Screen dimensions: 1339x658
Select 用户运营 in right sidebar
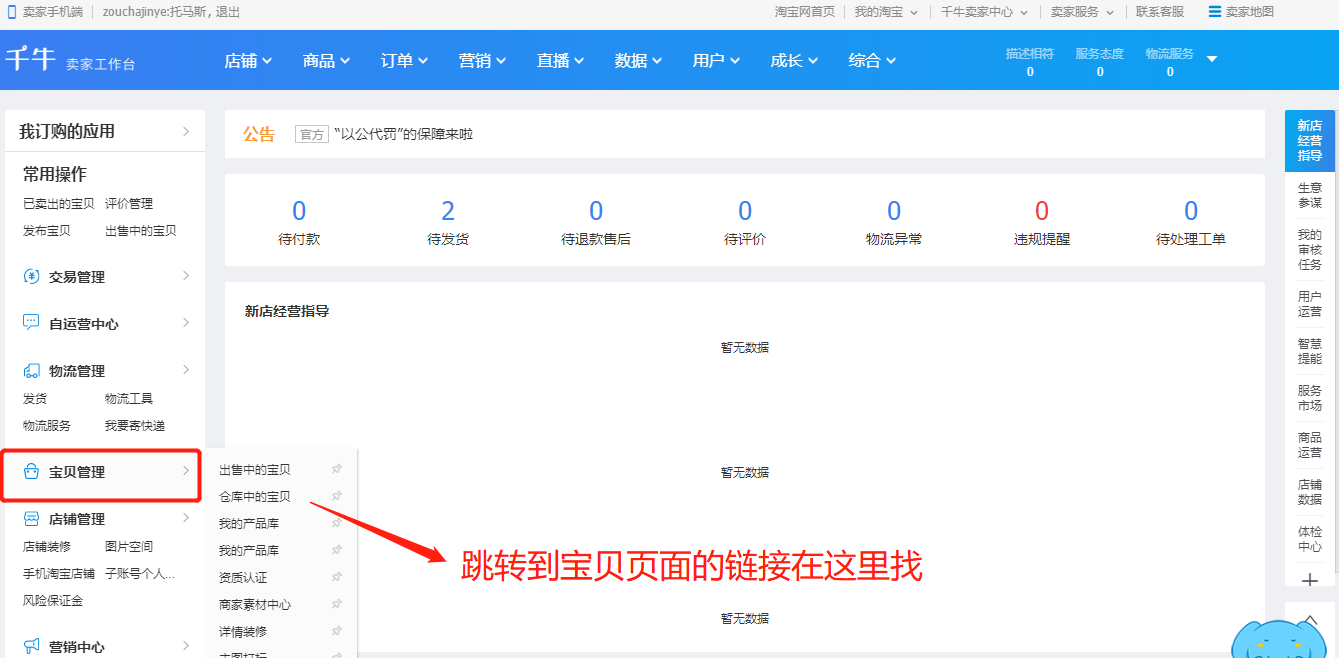tap(1310, 304)
